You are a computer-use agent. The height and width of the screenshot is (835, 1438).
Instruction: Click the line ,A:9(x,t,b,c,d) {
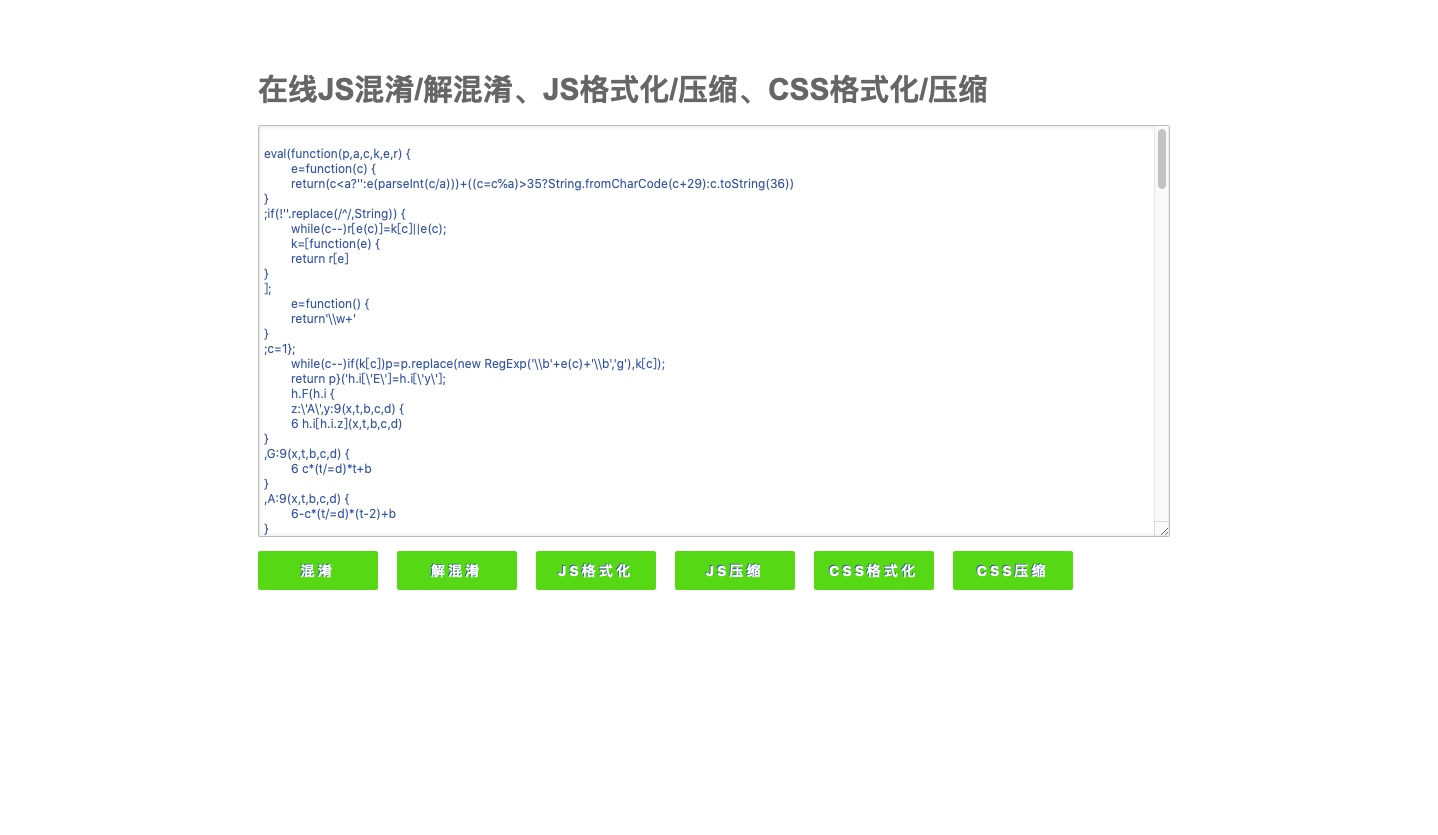click(x=306, y=499)
